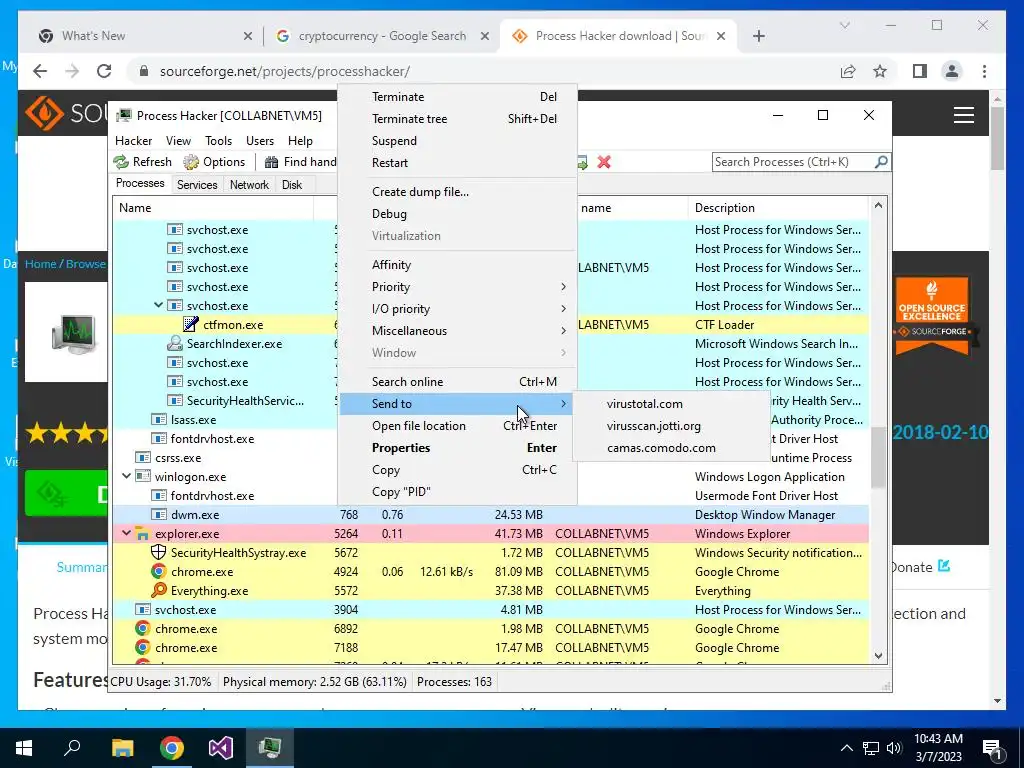Image resolution: width=1024 pixels, height=768 pixels.
Task: Click the taskbar search magnifier icon
Action: 72,747
